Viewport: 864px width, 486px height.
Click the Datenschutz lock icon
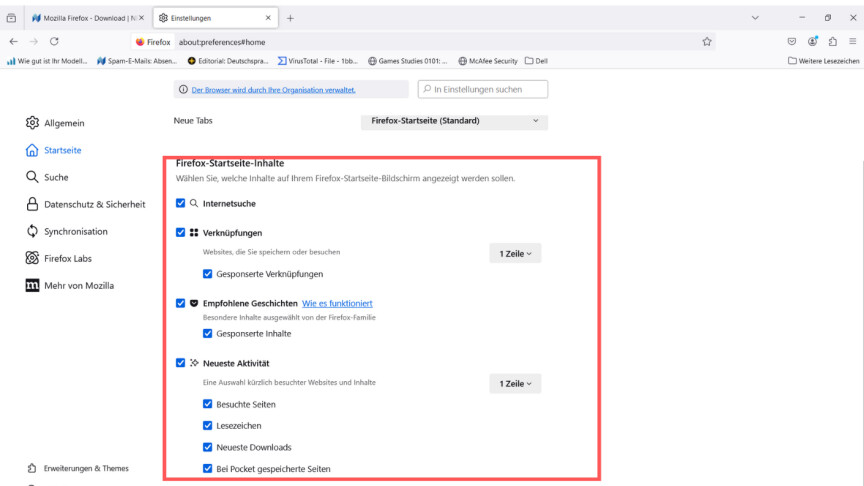tap(32, 204)
